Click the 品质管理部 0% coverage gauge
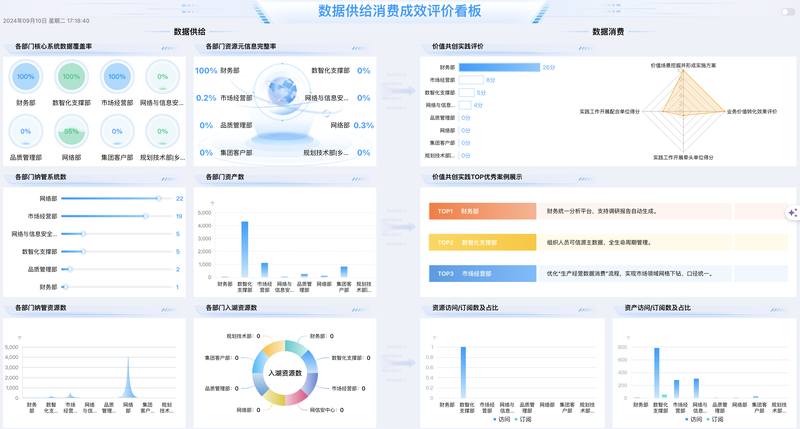 tap(26, 131)
